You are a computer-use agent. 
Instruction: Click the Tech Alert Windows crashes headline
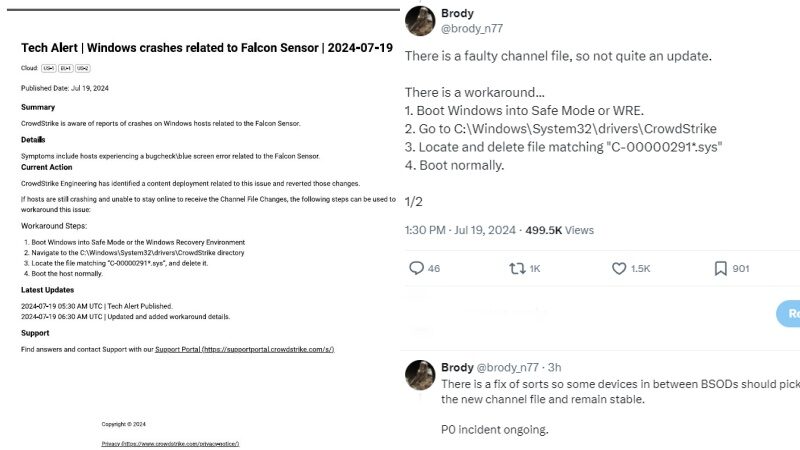[207, 48]
